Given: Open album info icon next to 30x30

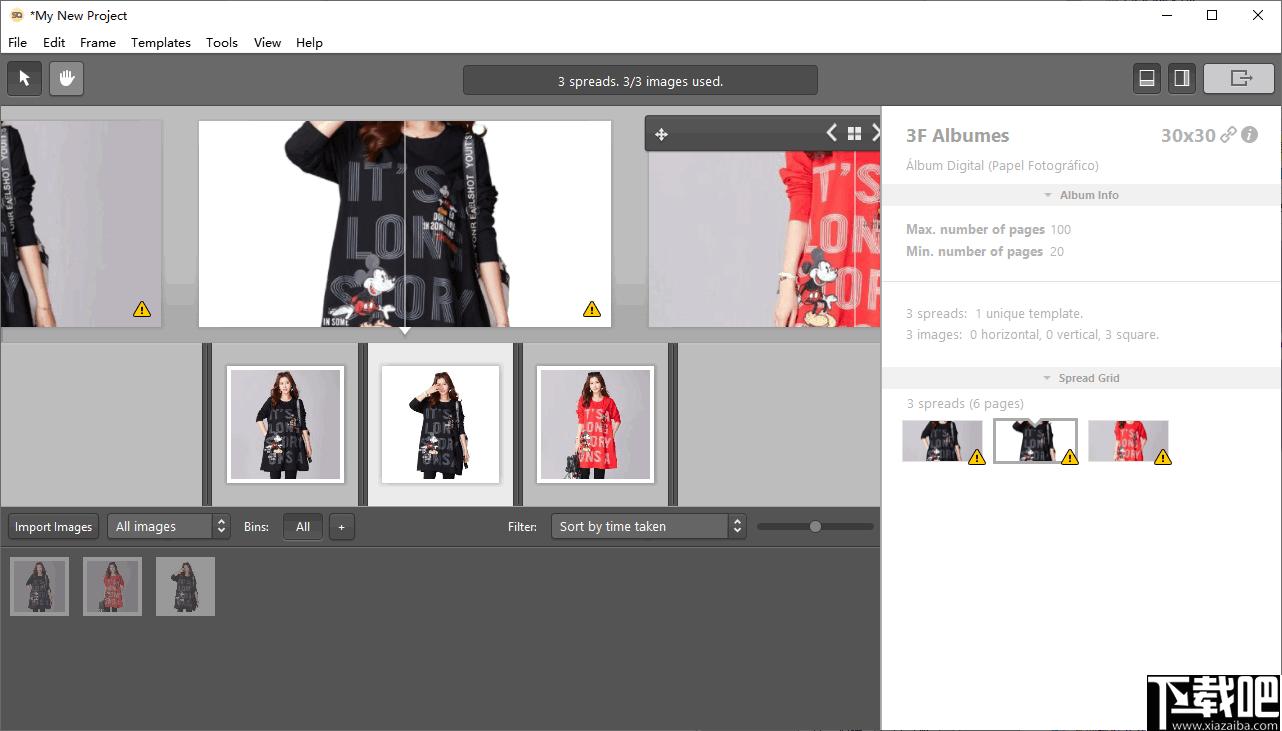Looking at the screenshot, I should point(1249,135).
